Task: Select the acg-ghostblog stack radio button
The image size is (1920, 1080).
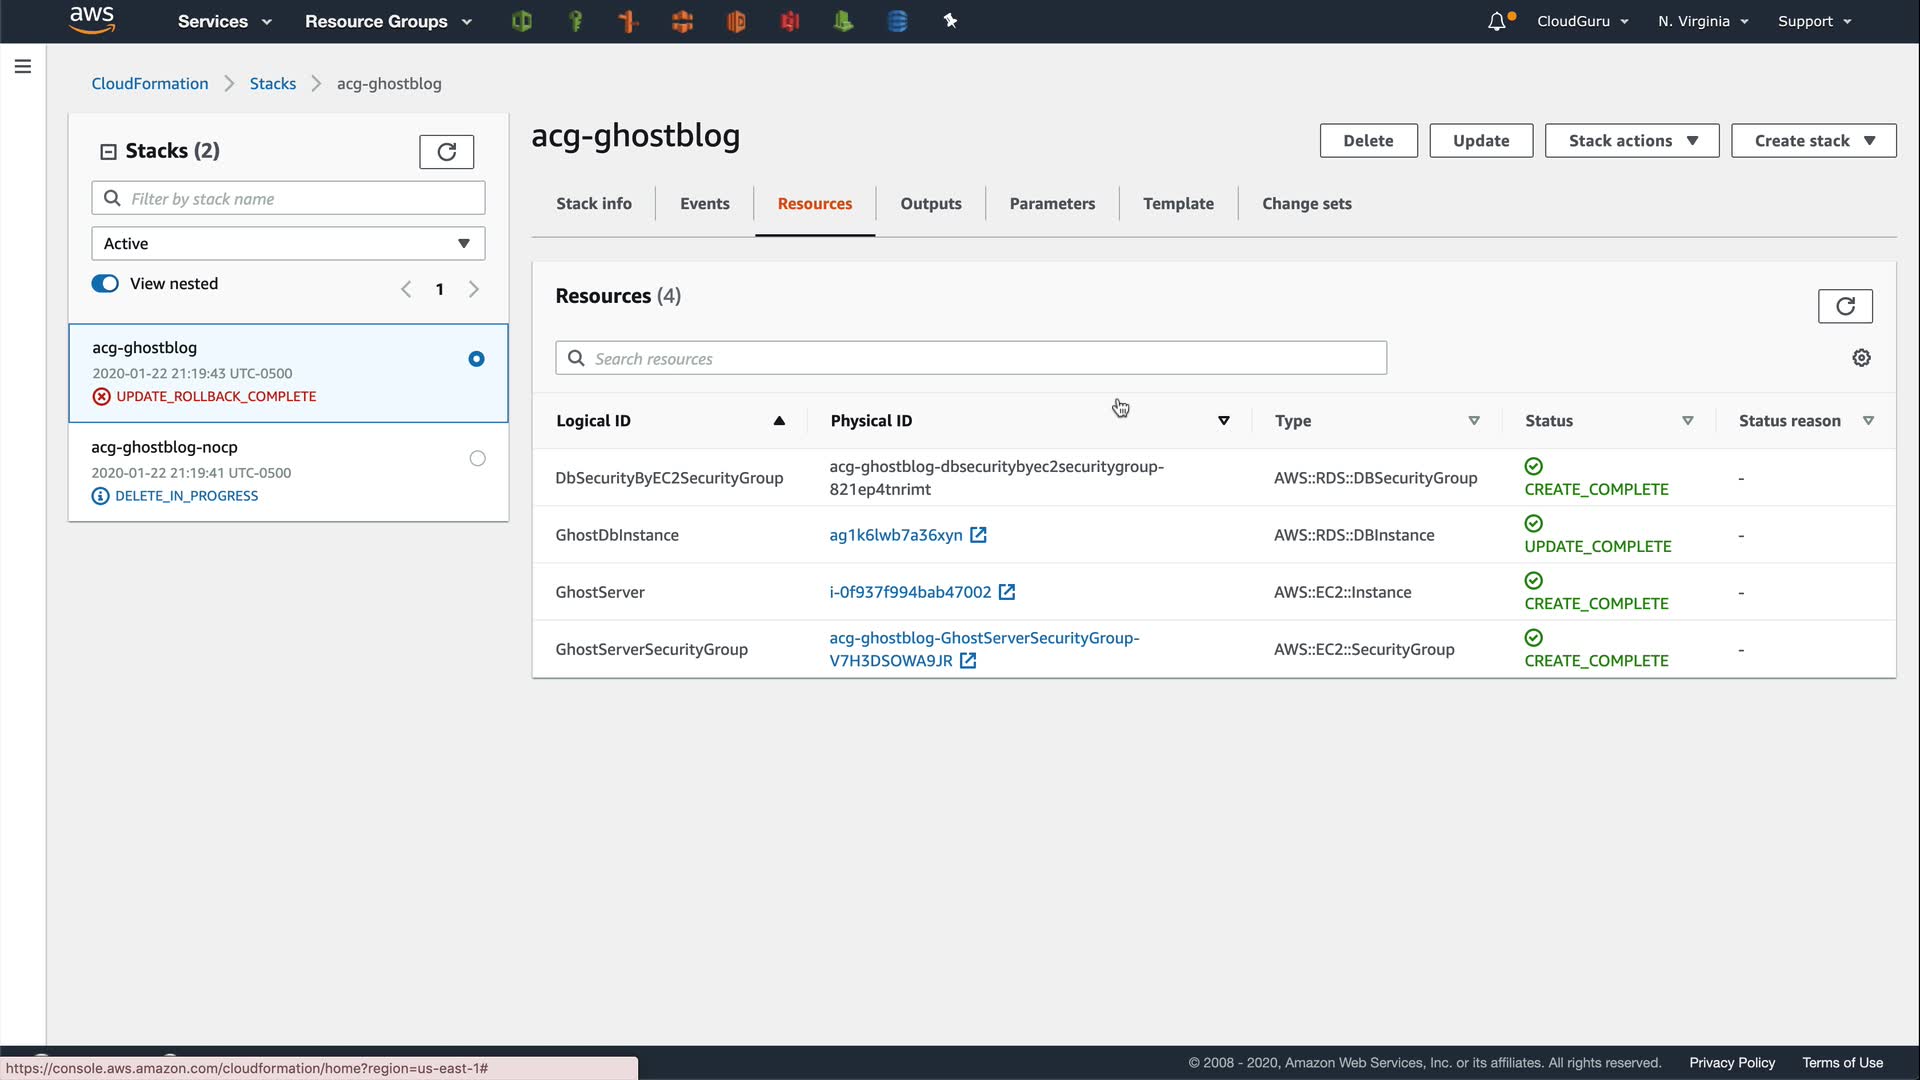Action: (476, 359)
